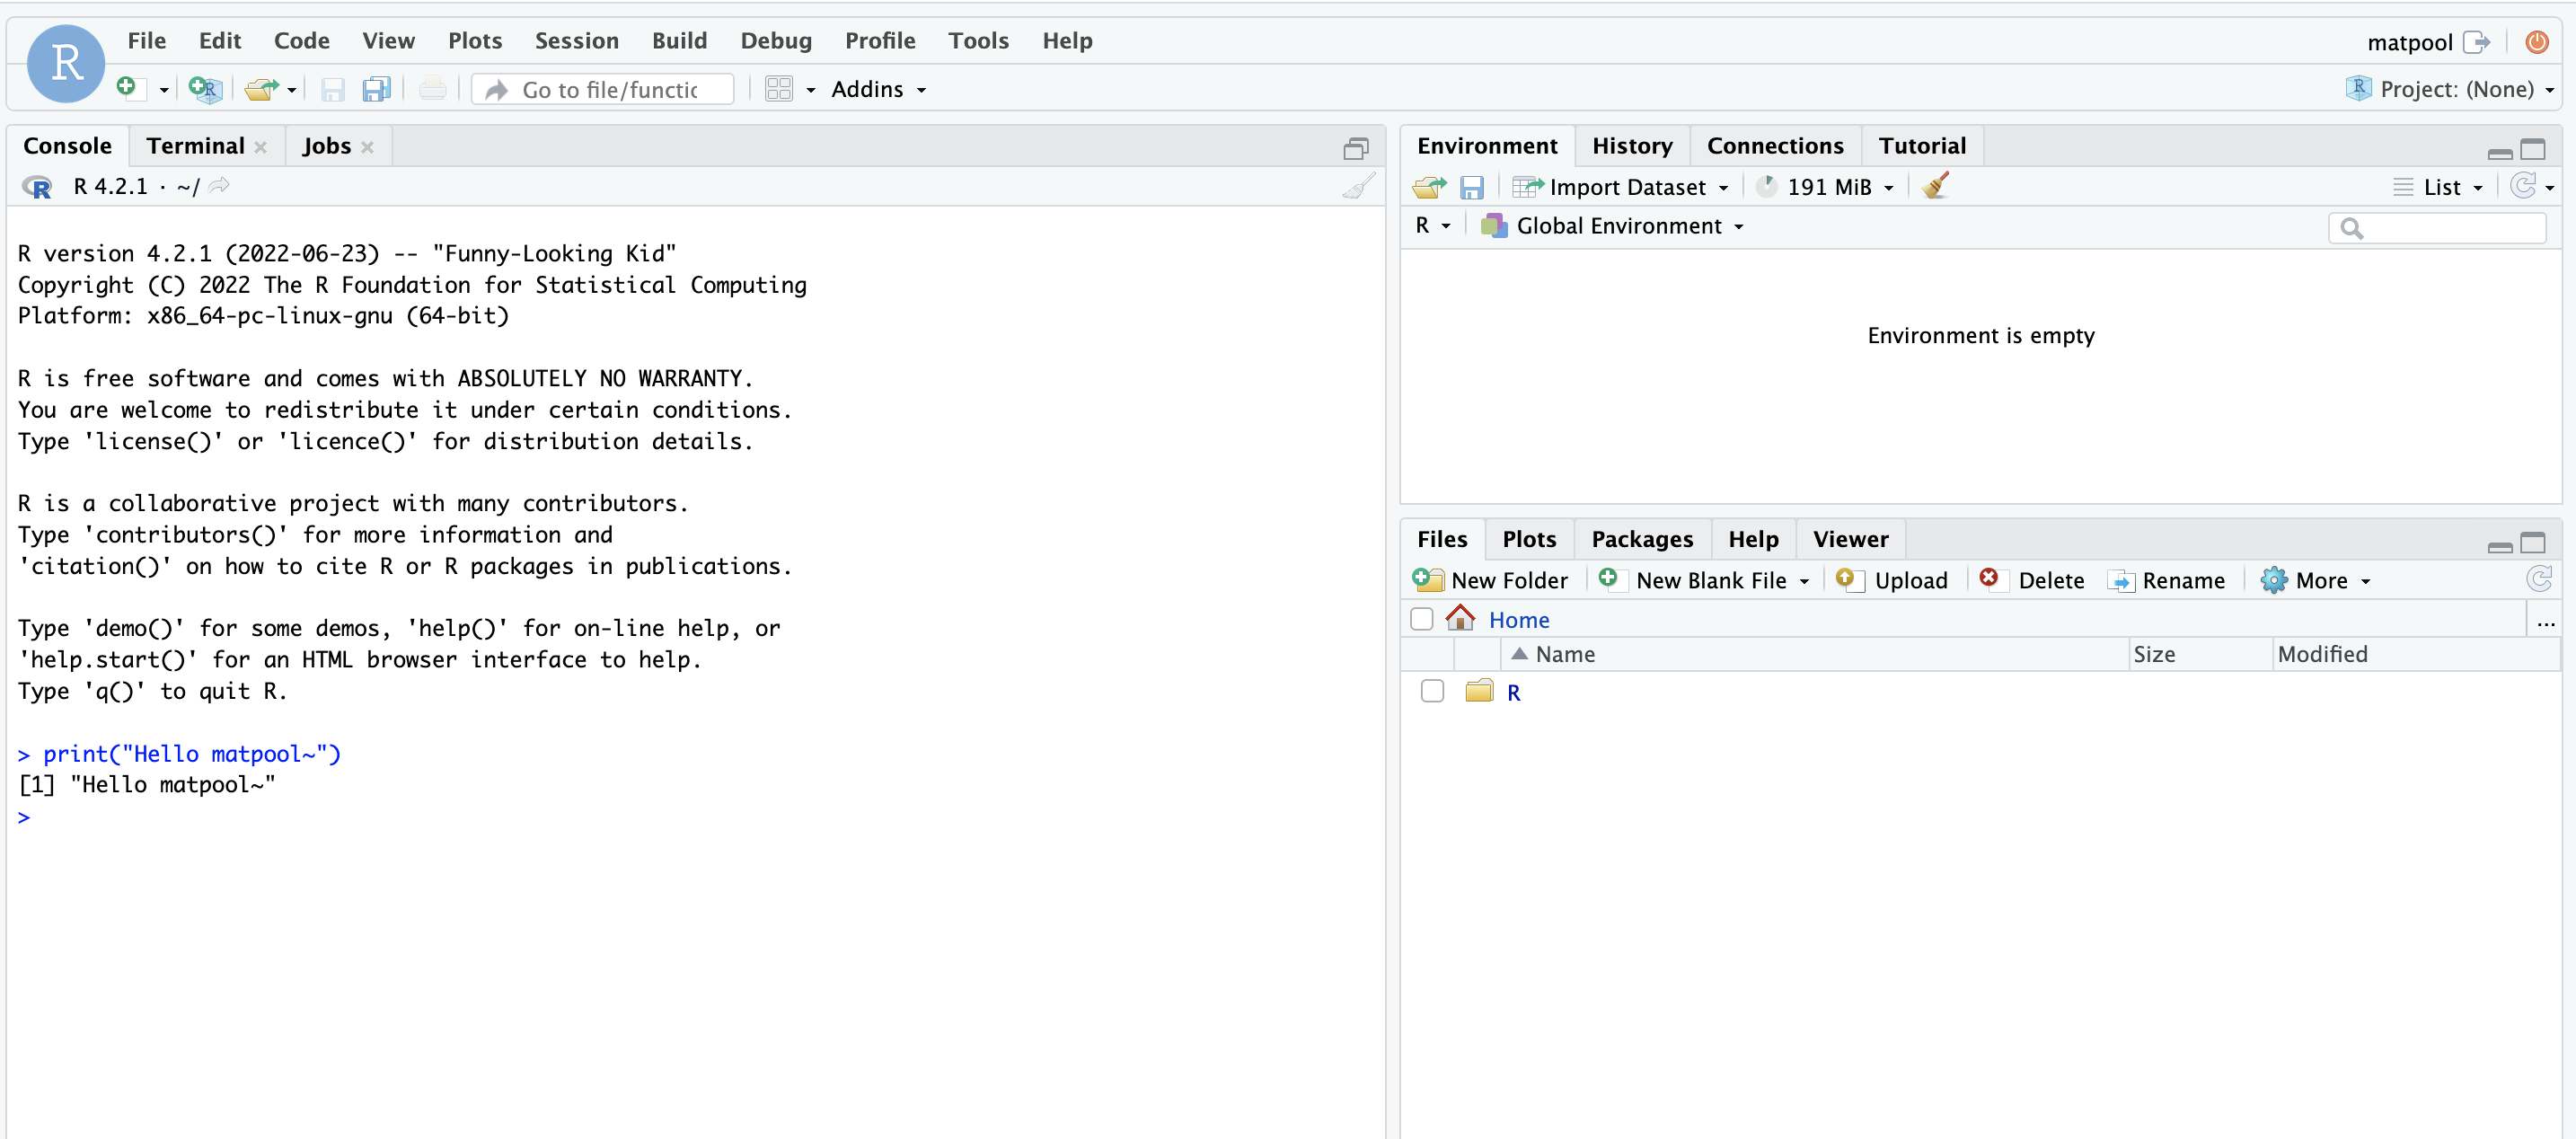The image size is (2576, 1139).
Task: Clear console with the broom icon
Action: [x=1358, y=186]
